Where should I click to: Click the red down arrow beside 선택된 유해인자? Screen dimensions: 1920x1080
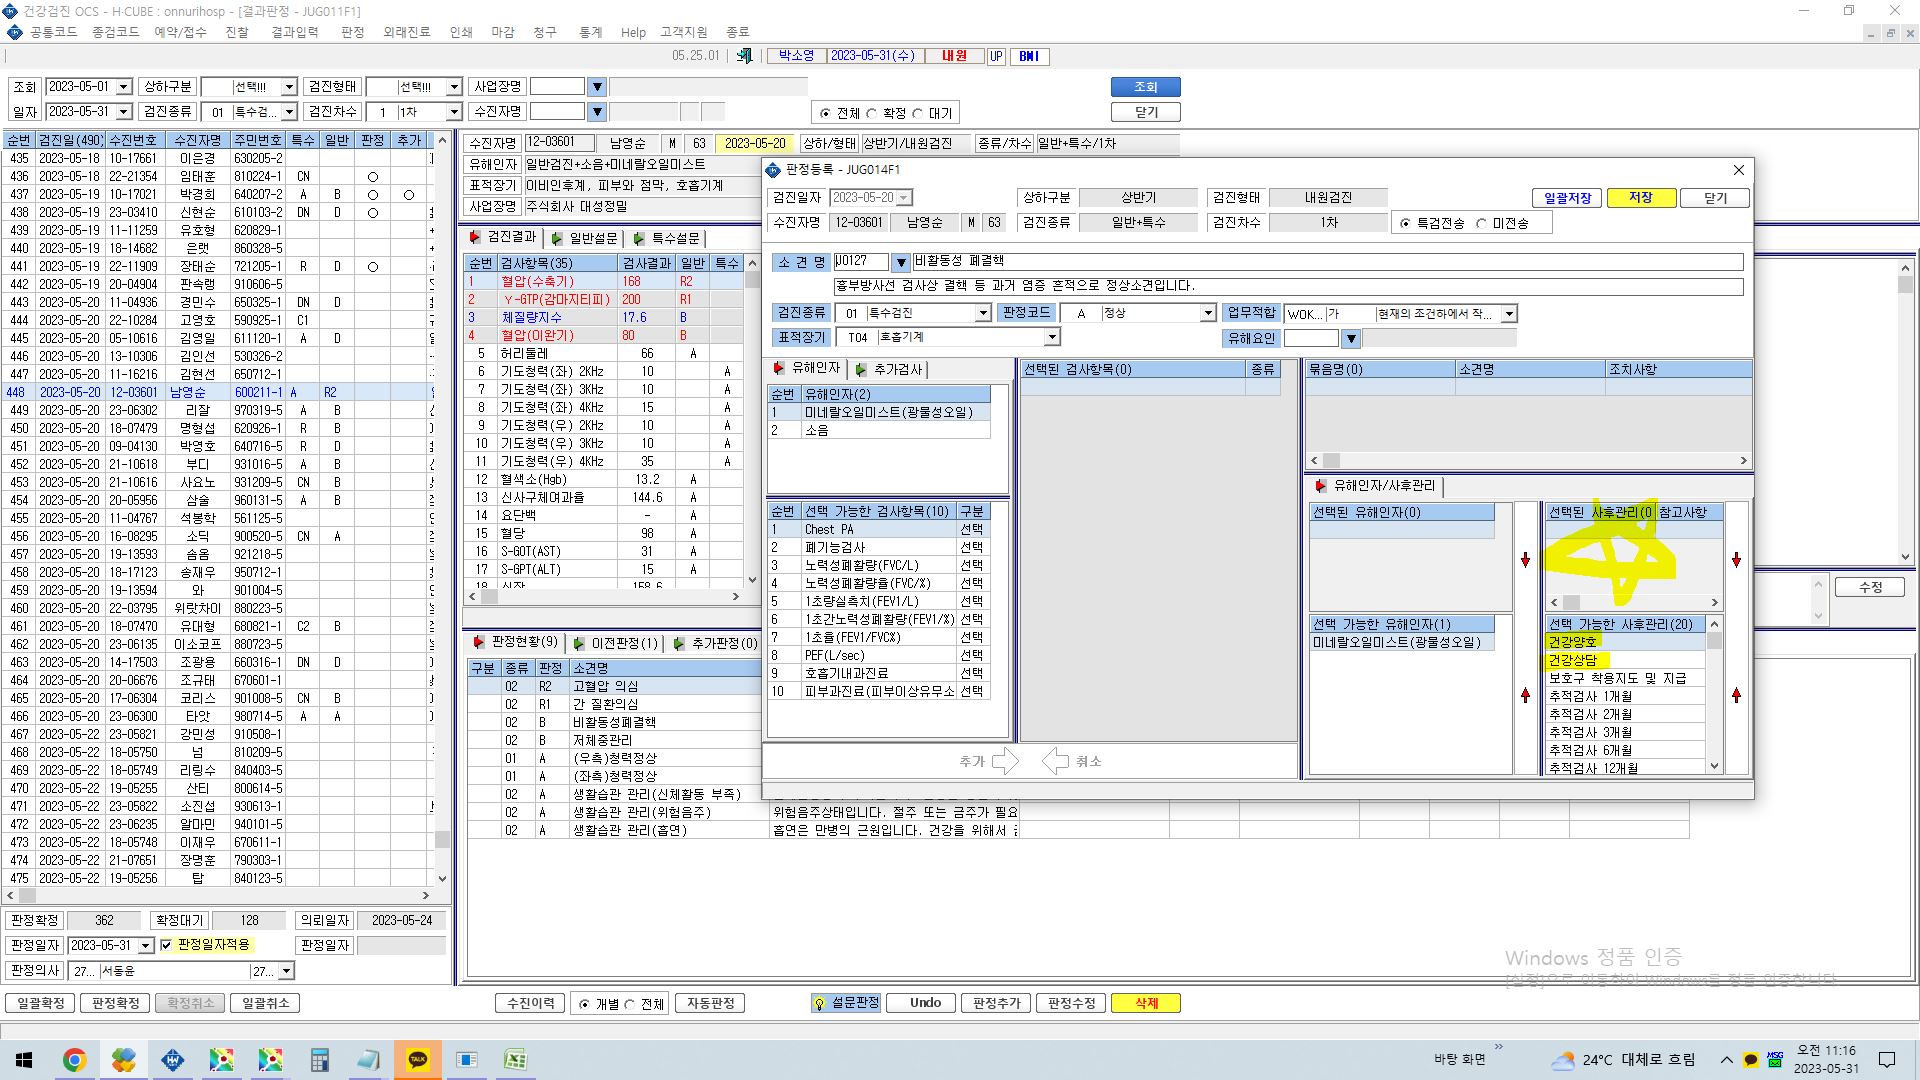[1525, 560]
